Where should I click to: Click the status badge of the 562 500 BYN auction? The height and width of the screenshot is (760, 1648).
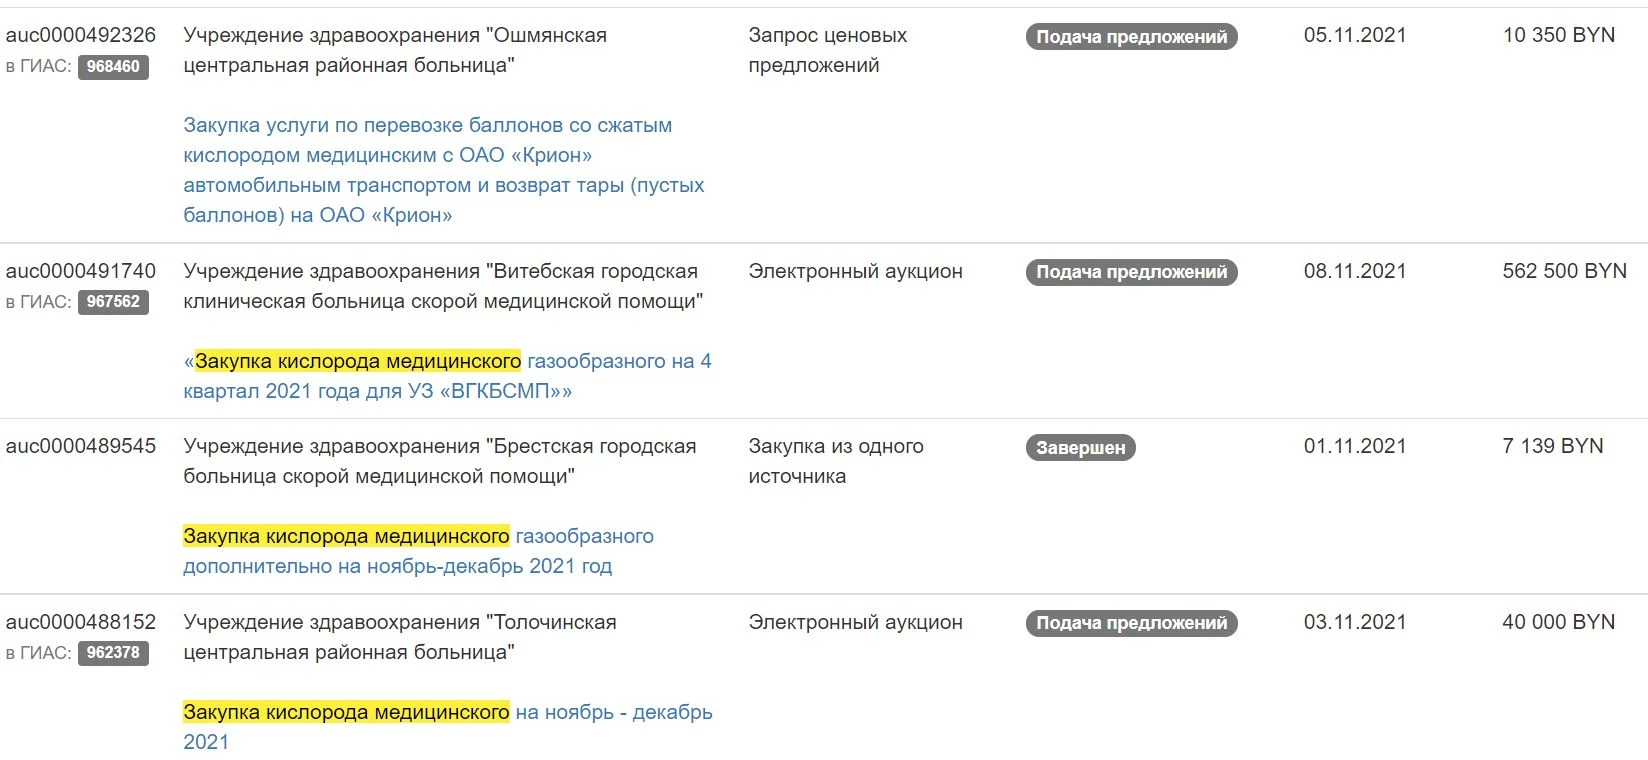tap(1131, 272)
